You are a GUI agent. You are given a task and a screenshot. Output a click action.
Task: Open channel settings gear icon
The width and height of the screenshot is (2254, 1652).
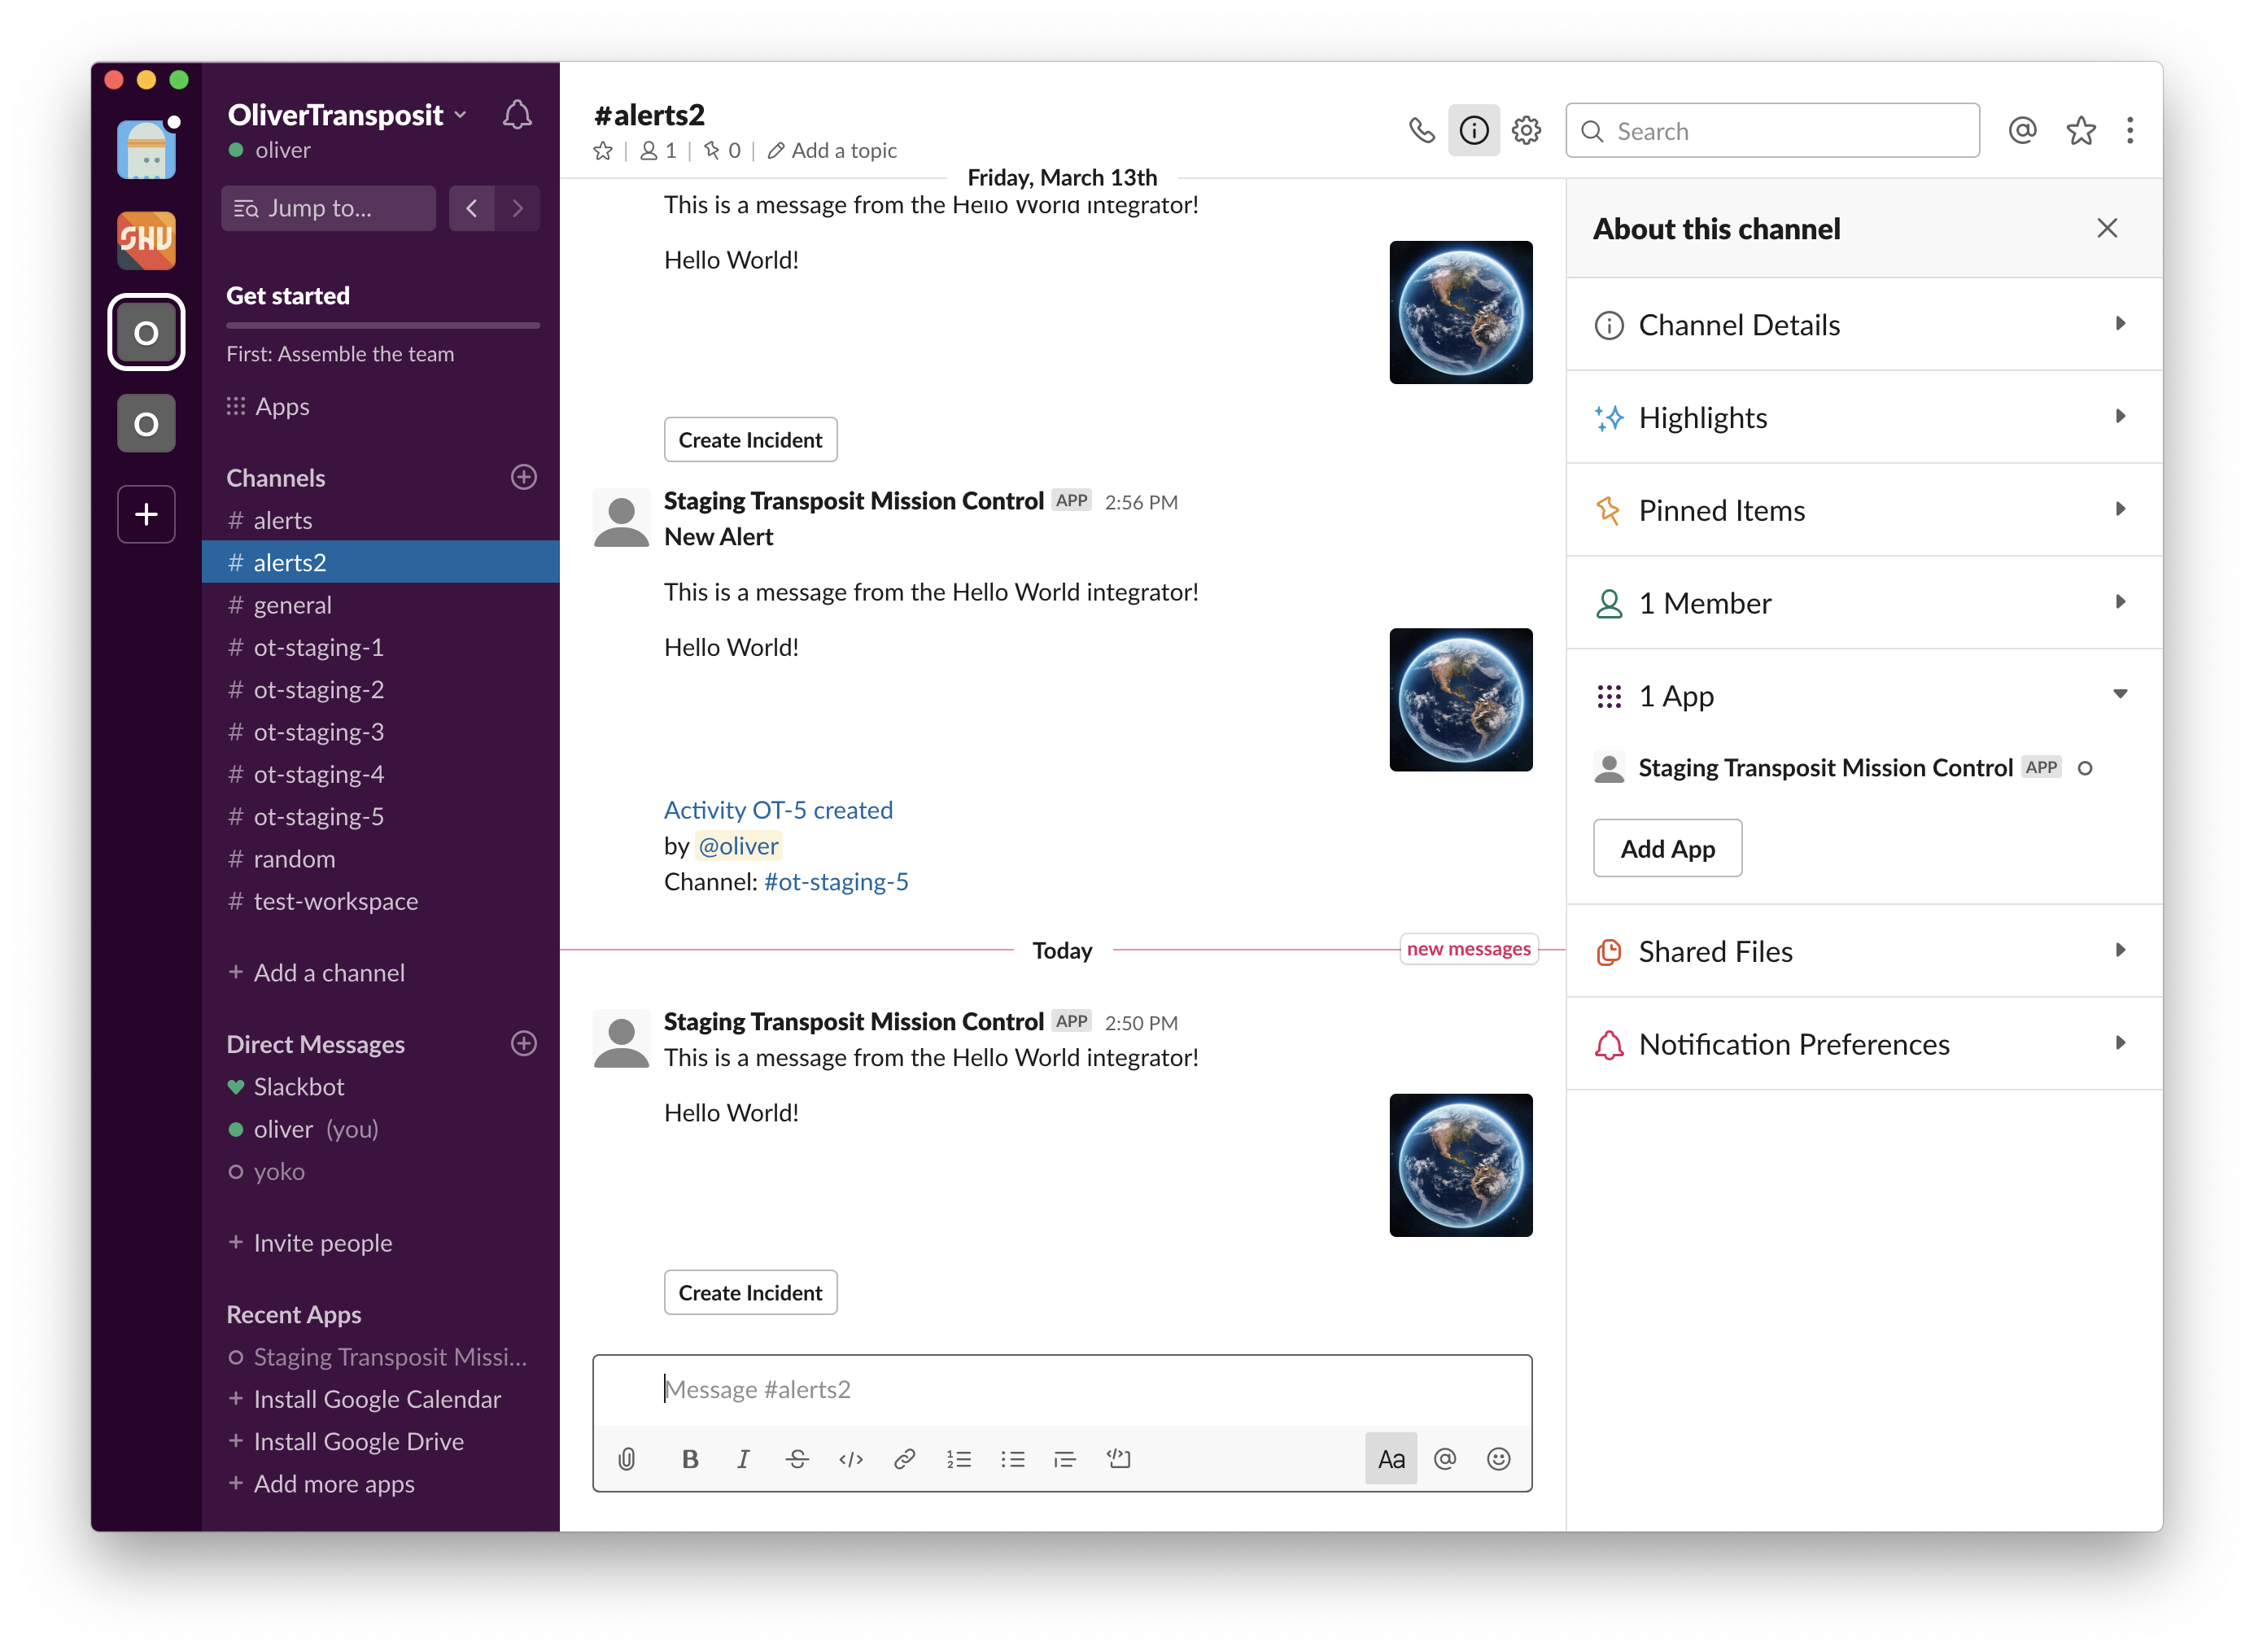(1526, 130)
